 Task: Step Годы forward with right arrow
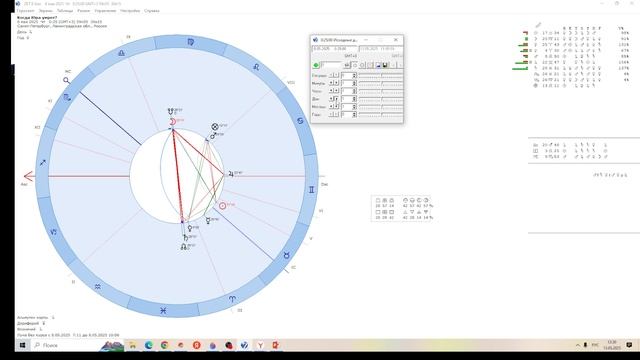point(336,114)
